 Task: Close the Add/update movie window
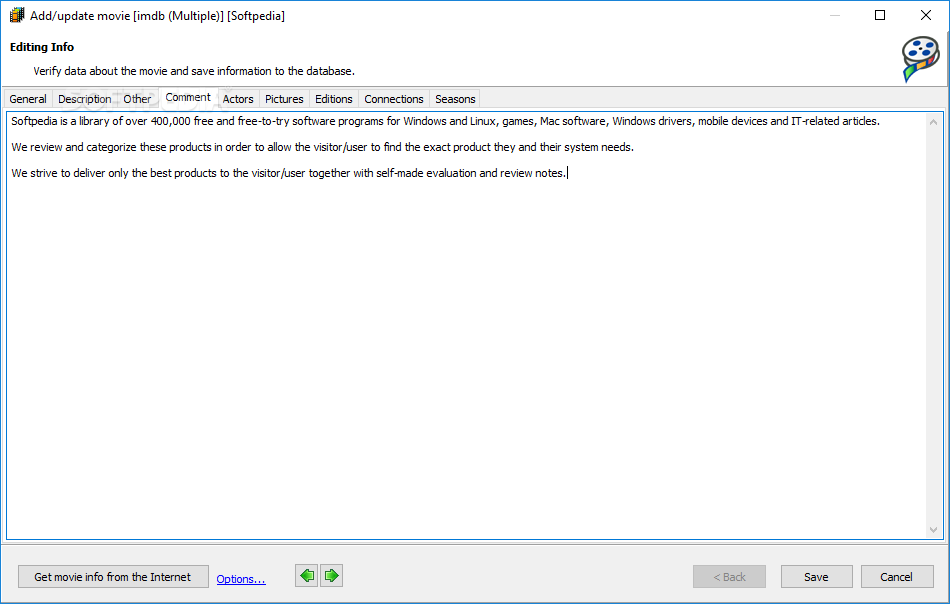point(926,15)
